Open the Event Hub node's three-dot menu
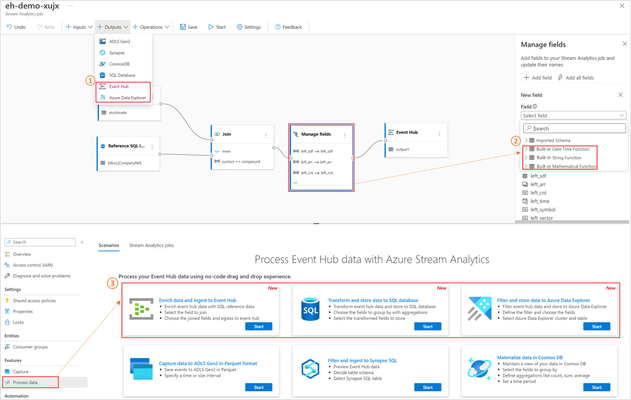Viewport: 631px width, 400px height. pos(439,133)
